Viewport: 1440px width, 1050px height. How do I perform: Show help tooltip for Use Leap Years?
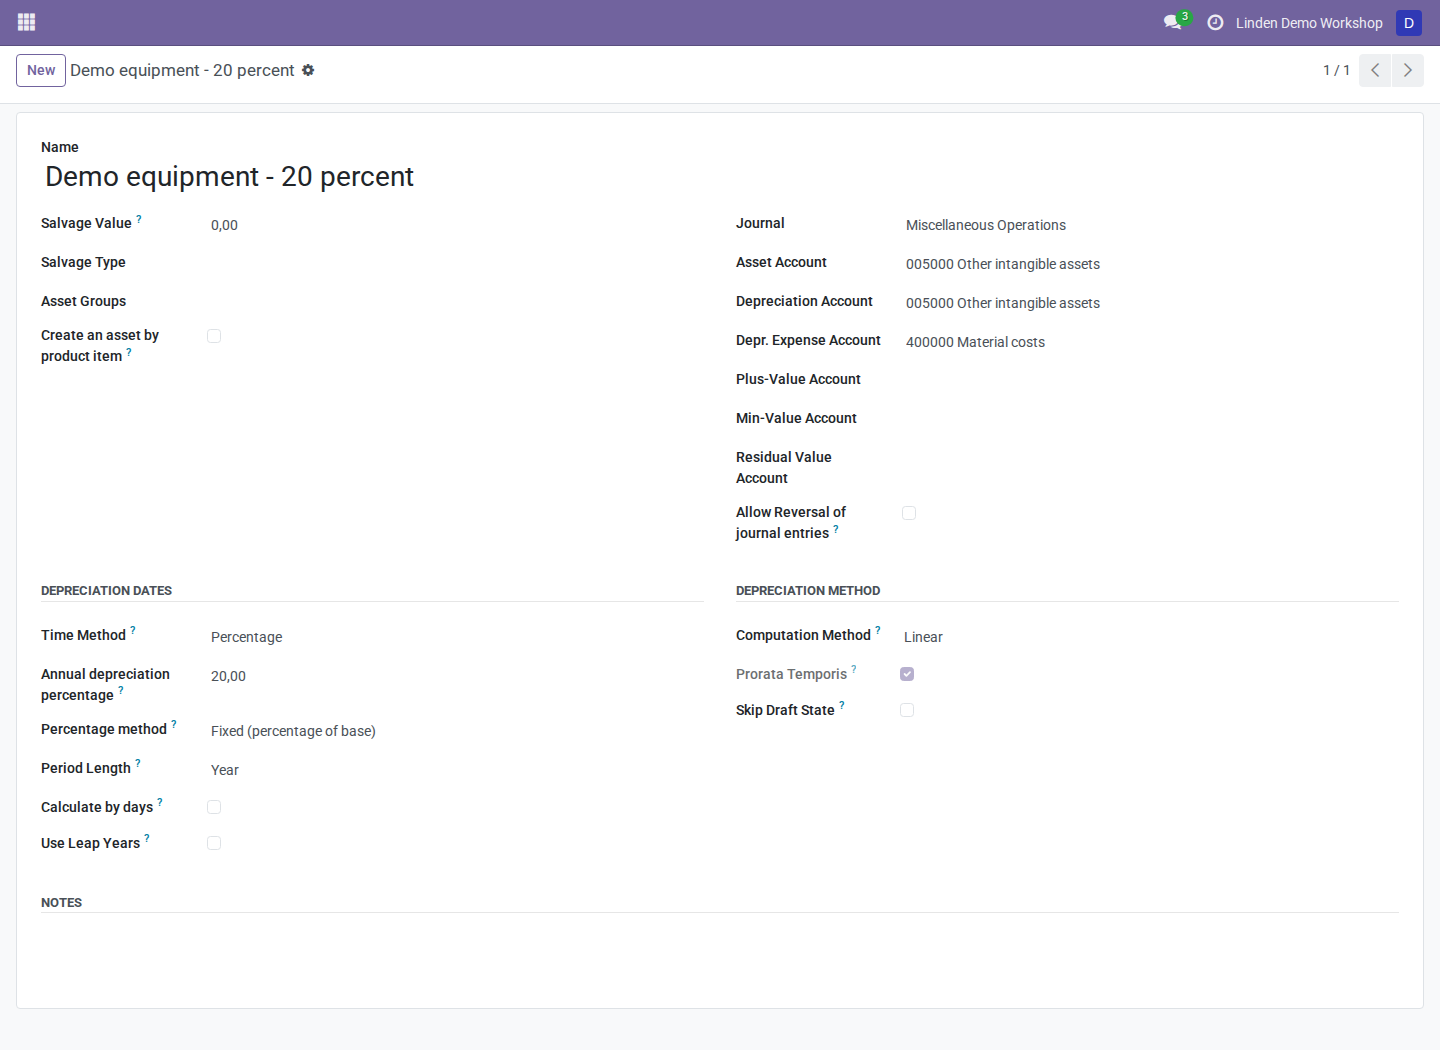pos(147,838)
